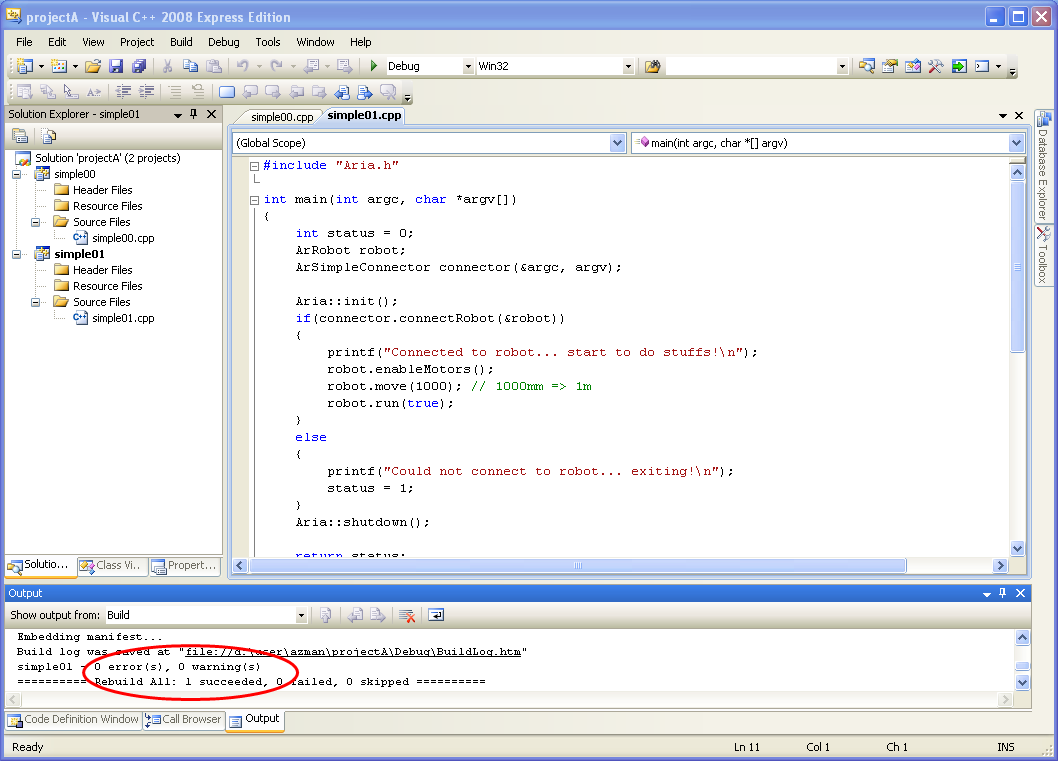Switch to the simple00.cpp tab
Viewport: 1058px width, 761px height.
[x=281, y=117]
